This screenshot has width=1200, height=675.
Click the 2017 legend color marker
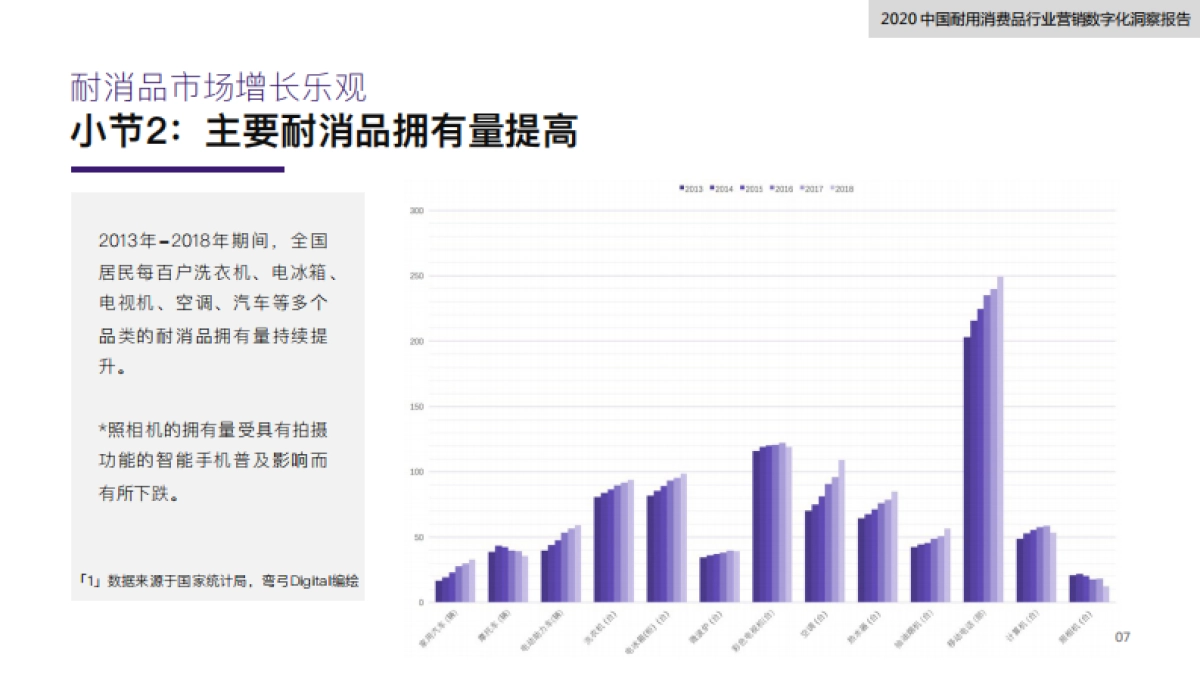(802, 187)
